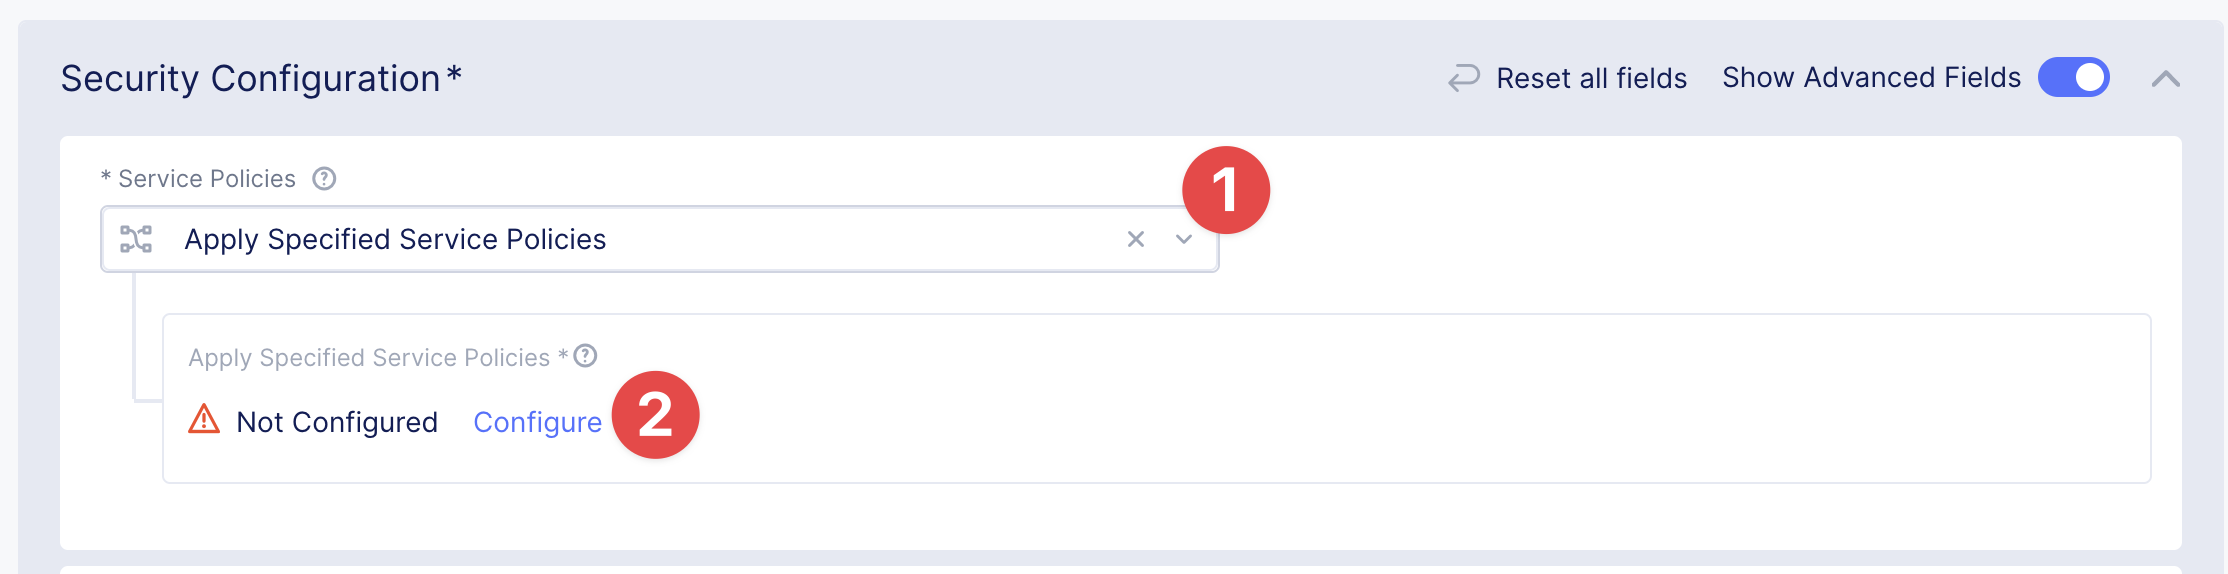Open the Configure link
The image size is (2228, 574).
point(537,422)
